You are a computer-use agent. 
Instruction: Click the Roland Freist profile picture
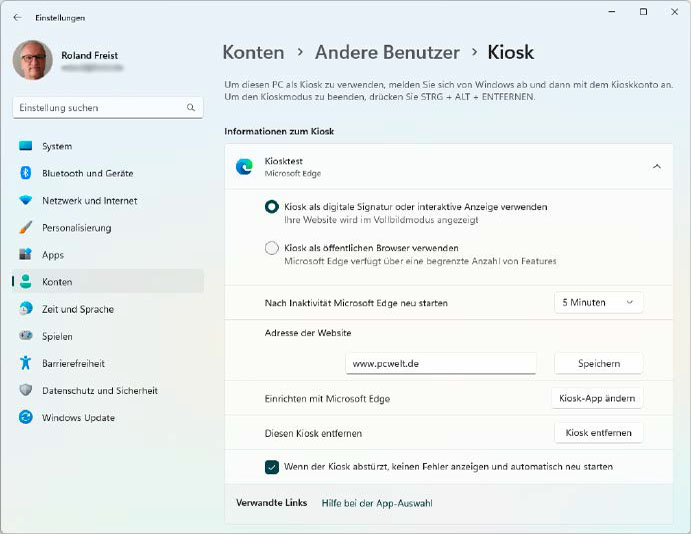32,60
